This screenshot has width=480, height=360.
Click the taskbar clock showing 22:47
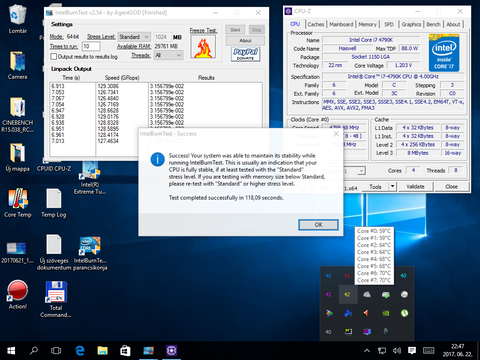pyautogui.click(x=457, y=350)
